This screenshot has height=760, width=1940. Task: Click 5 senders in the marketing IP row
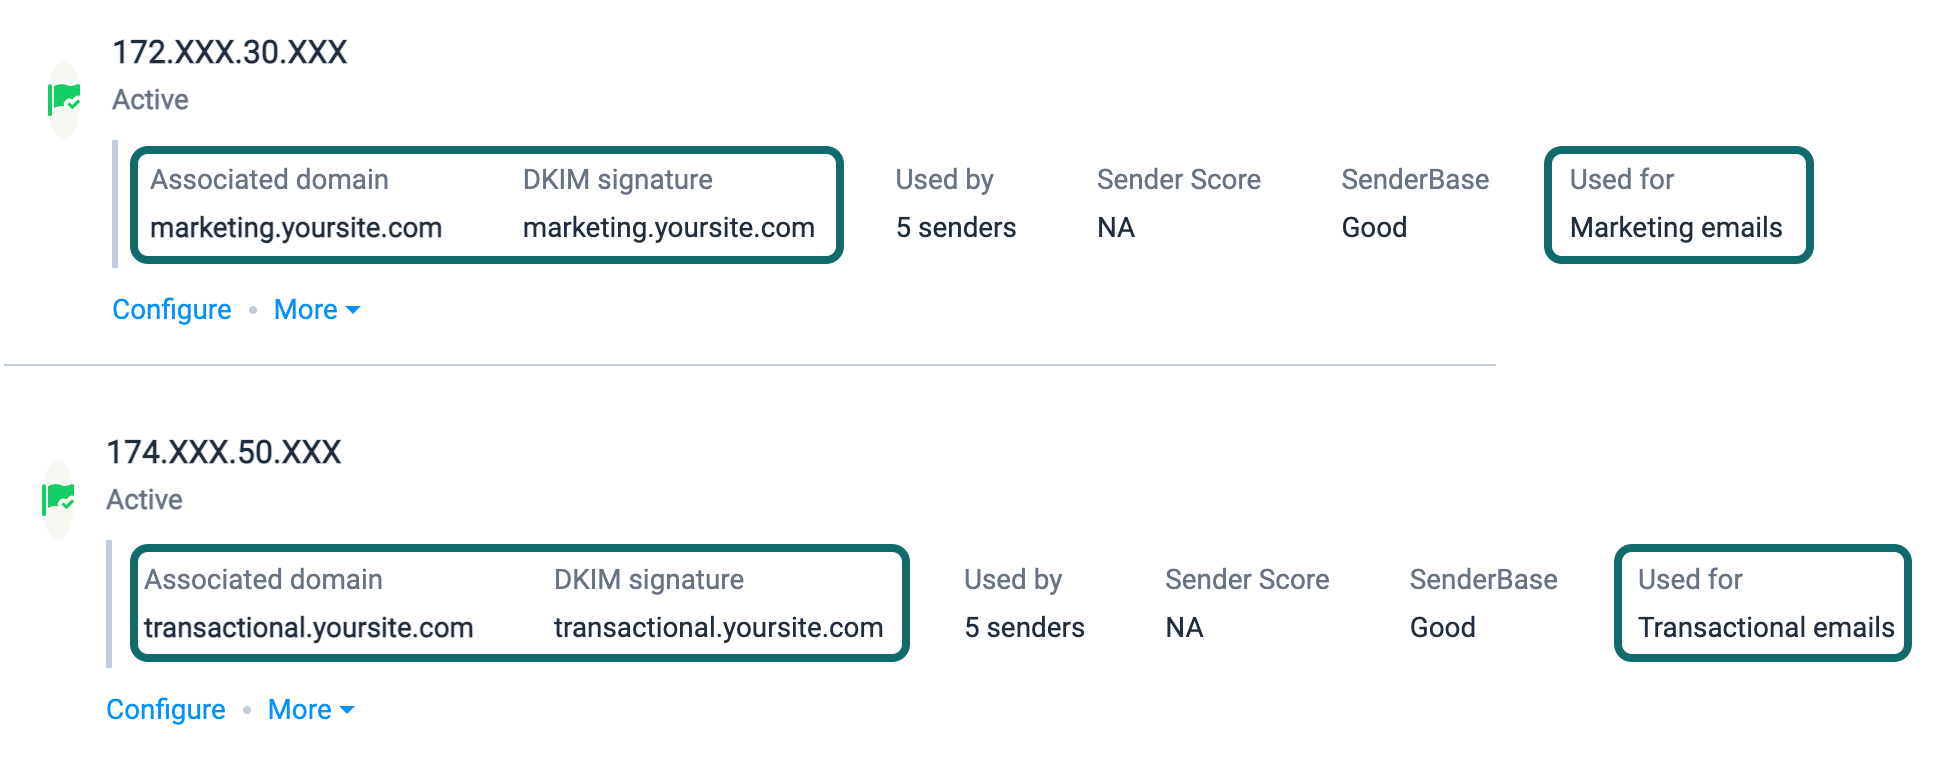[x=956, y=228]
